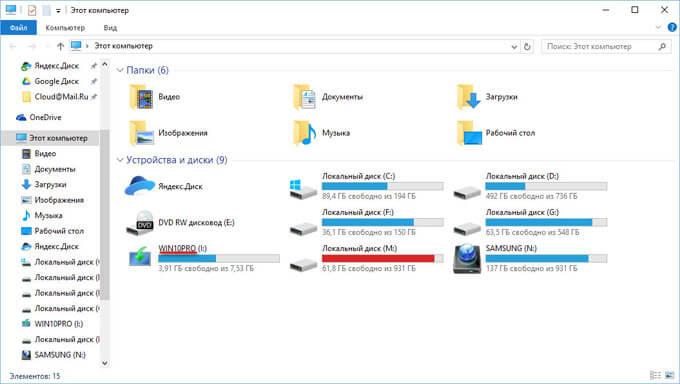Screen dimensions: 680x384
Task: Click the text 36,1 ГБ свободно из 150 ГБ
Action: point(369,233)
